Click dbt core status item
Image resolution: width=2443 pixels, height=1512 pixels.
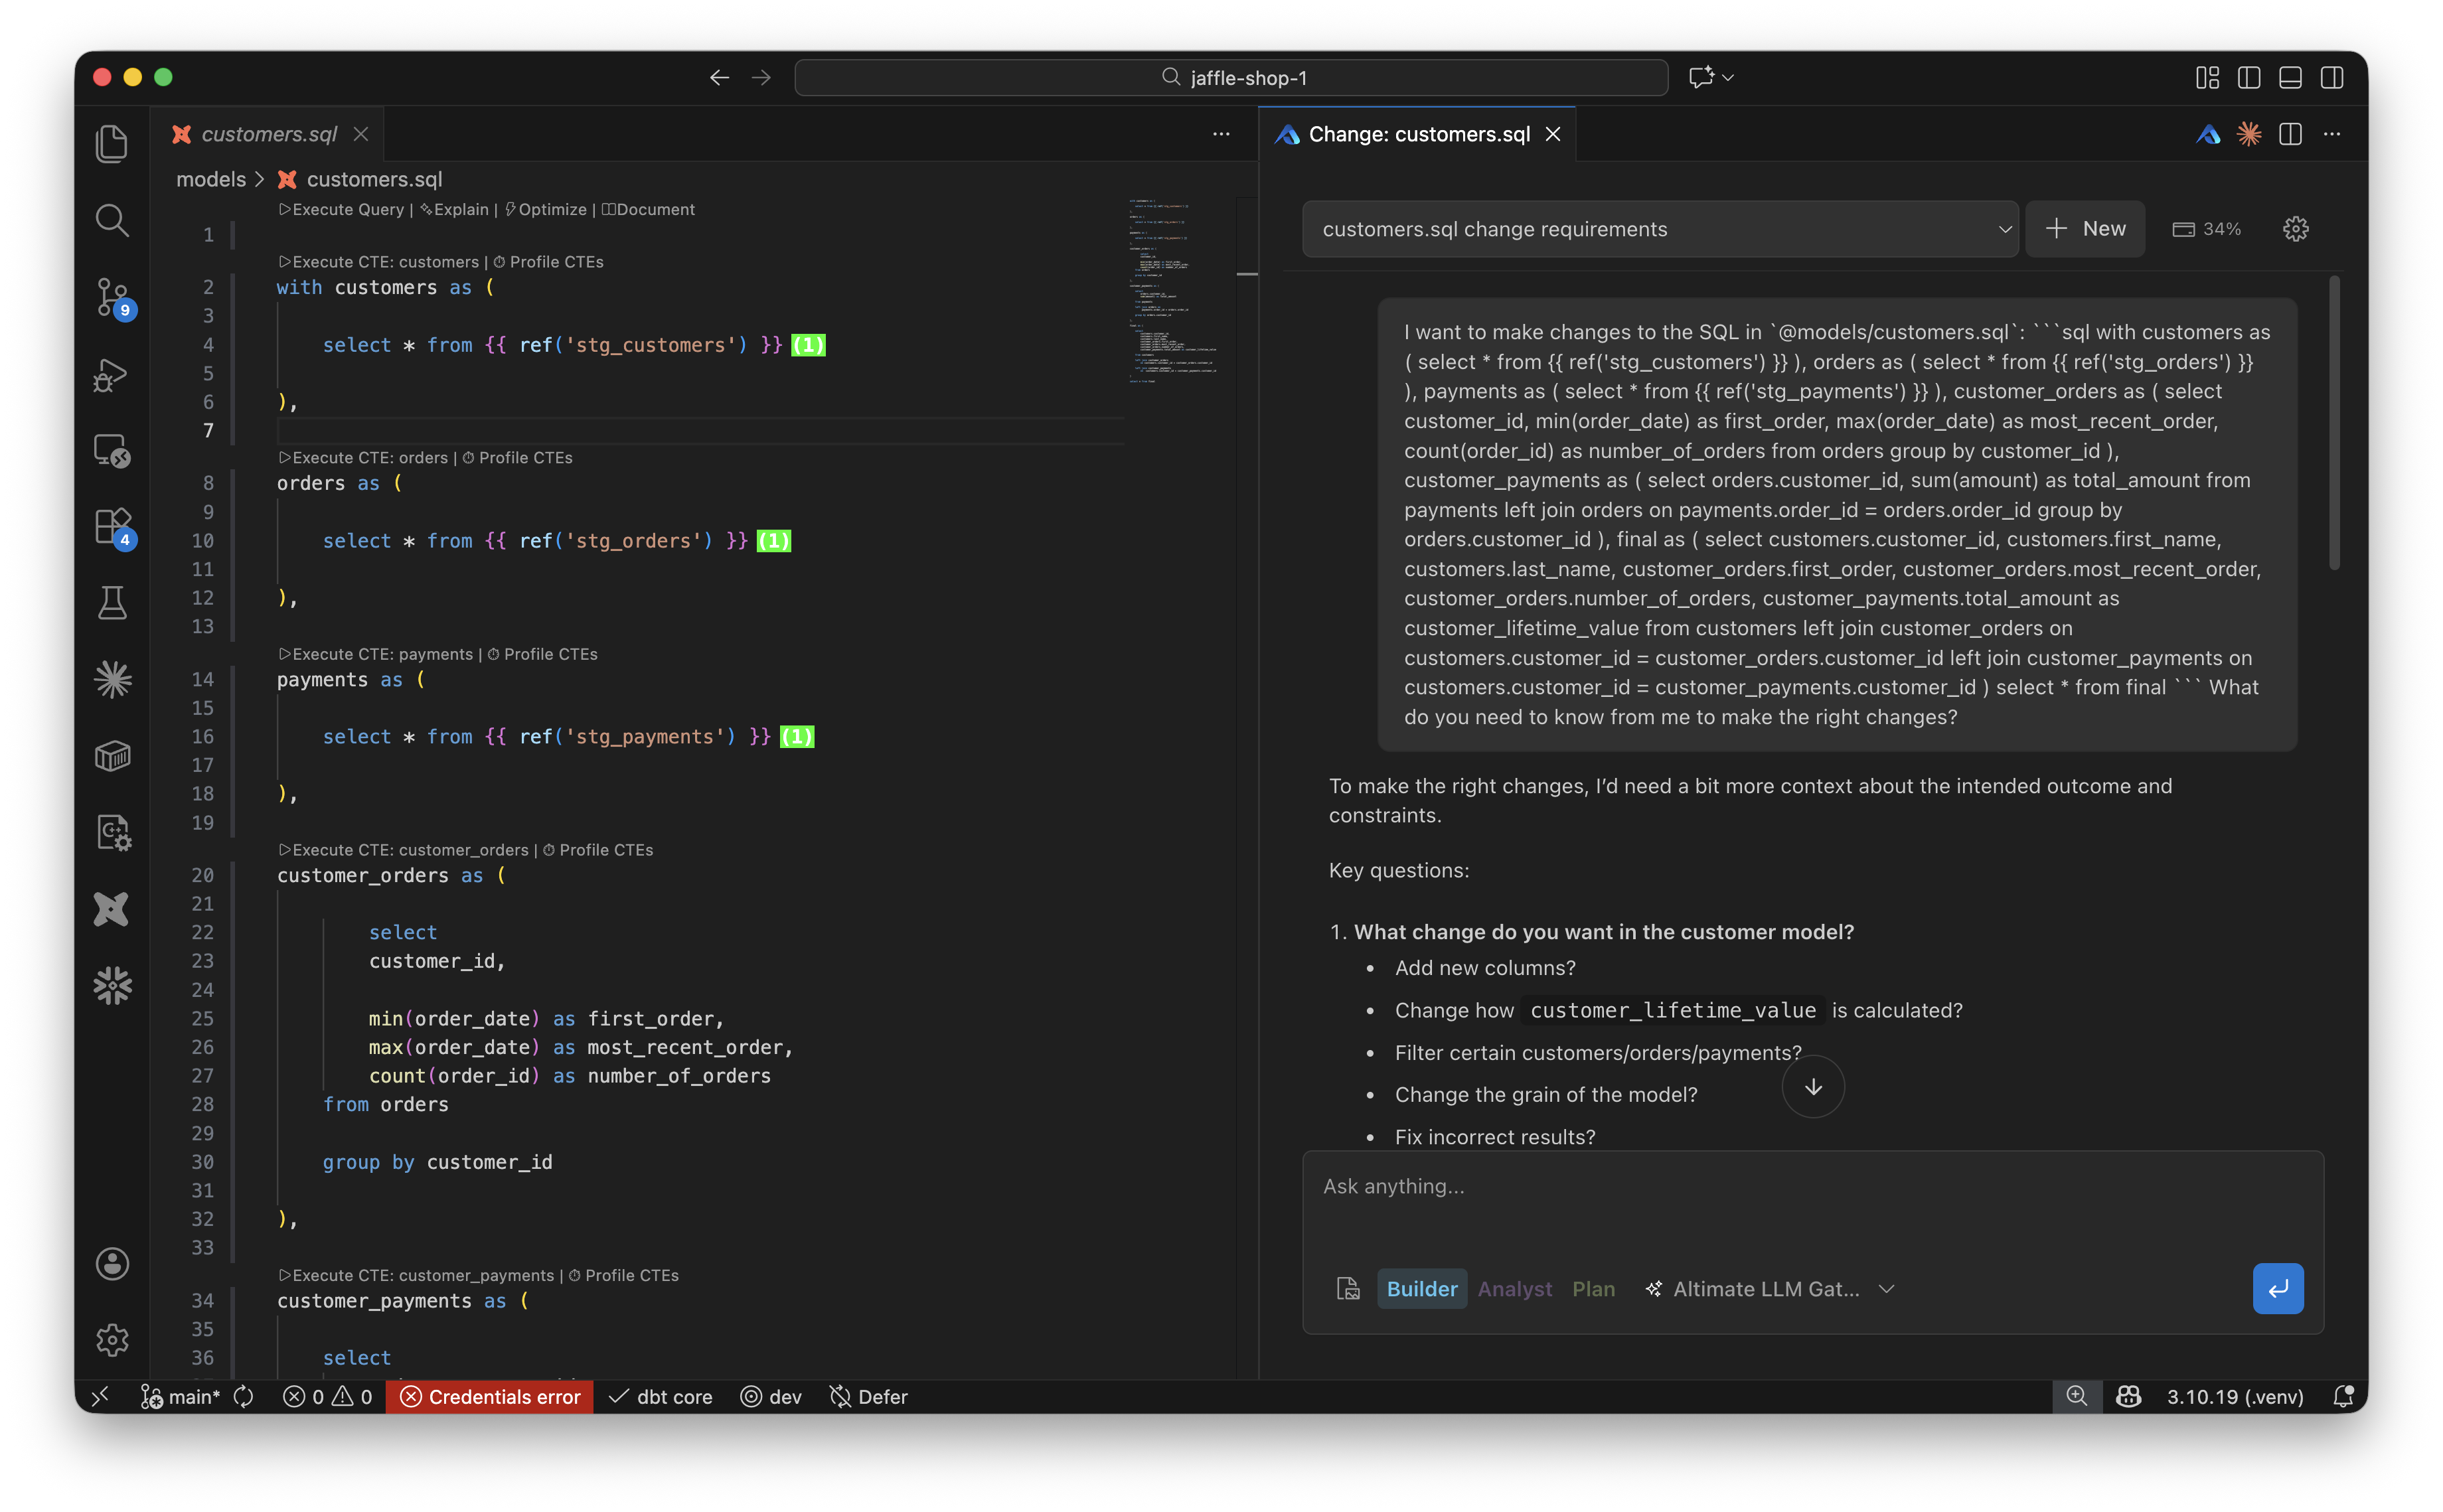pyautogui.click(x=660, y=1397)
